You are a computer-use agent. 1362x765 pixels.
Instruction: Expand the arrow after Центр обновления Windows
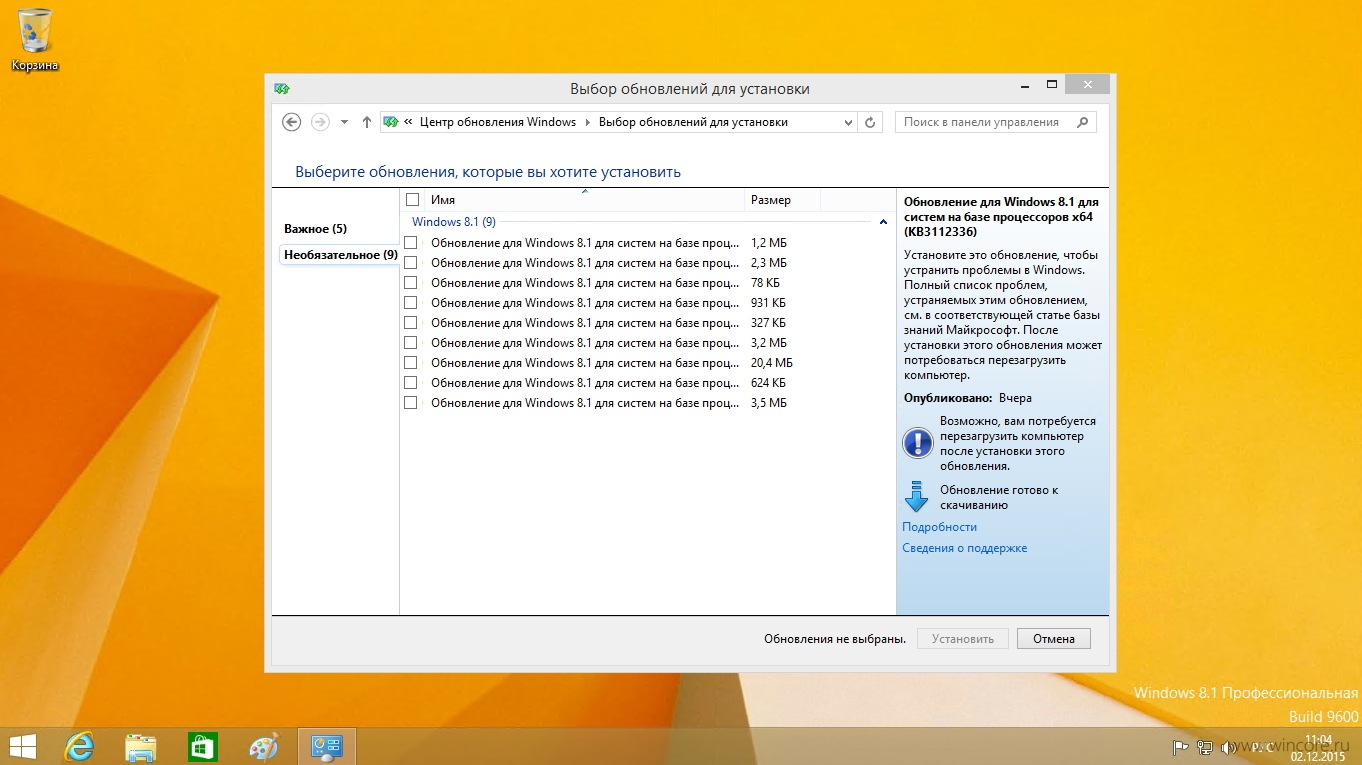[587, 122]
